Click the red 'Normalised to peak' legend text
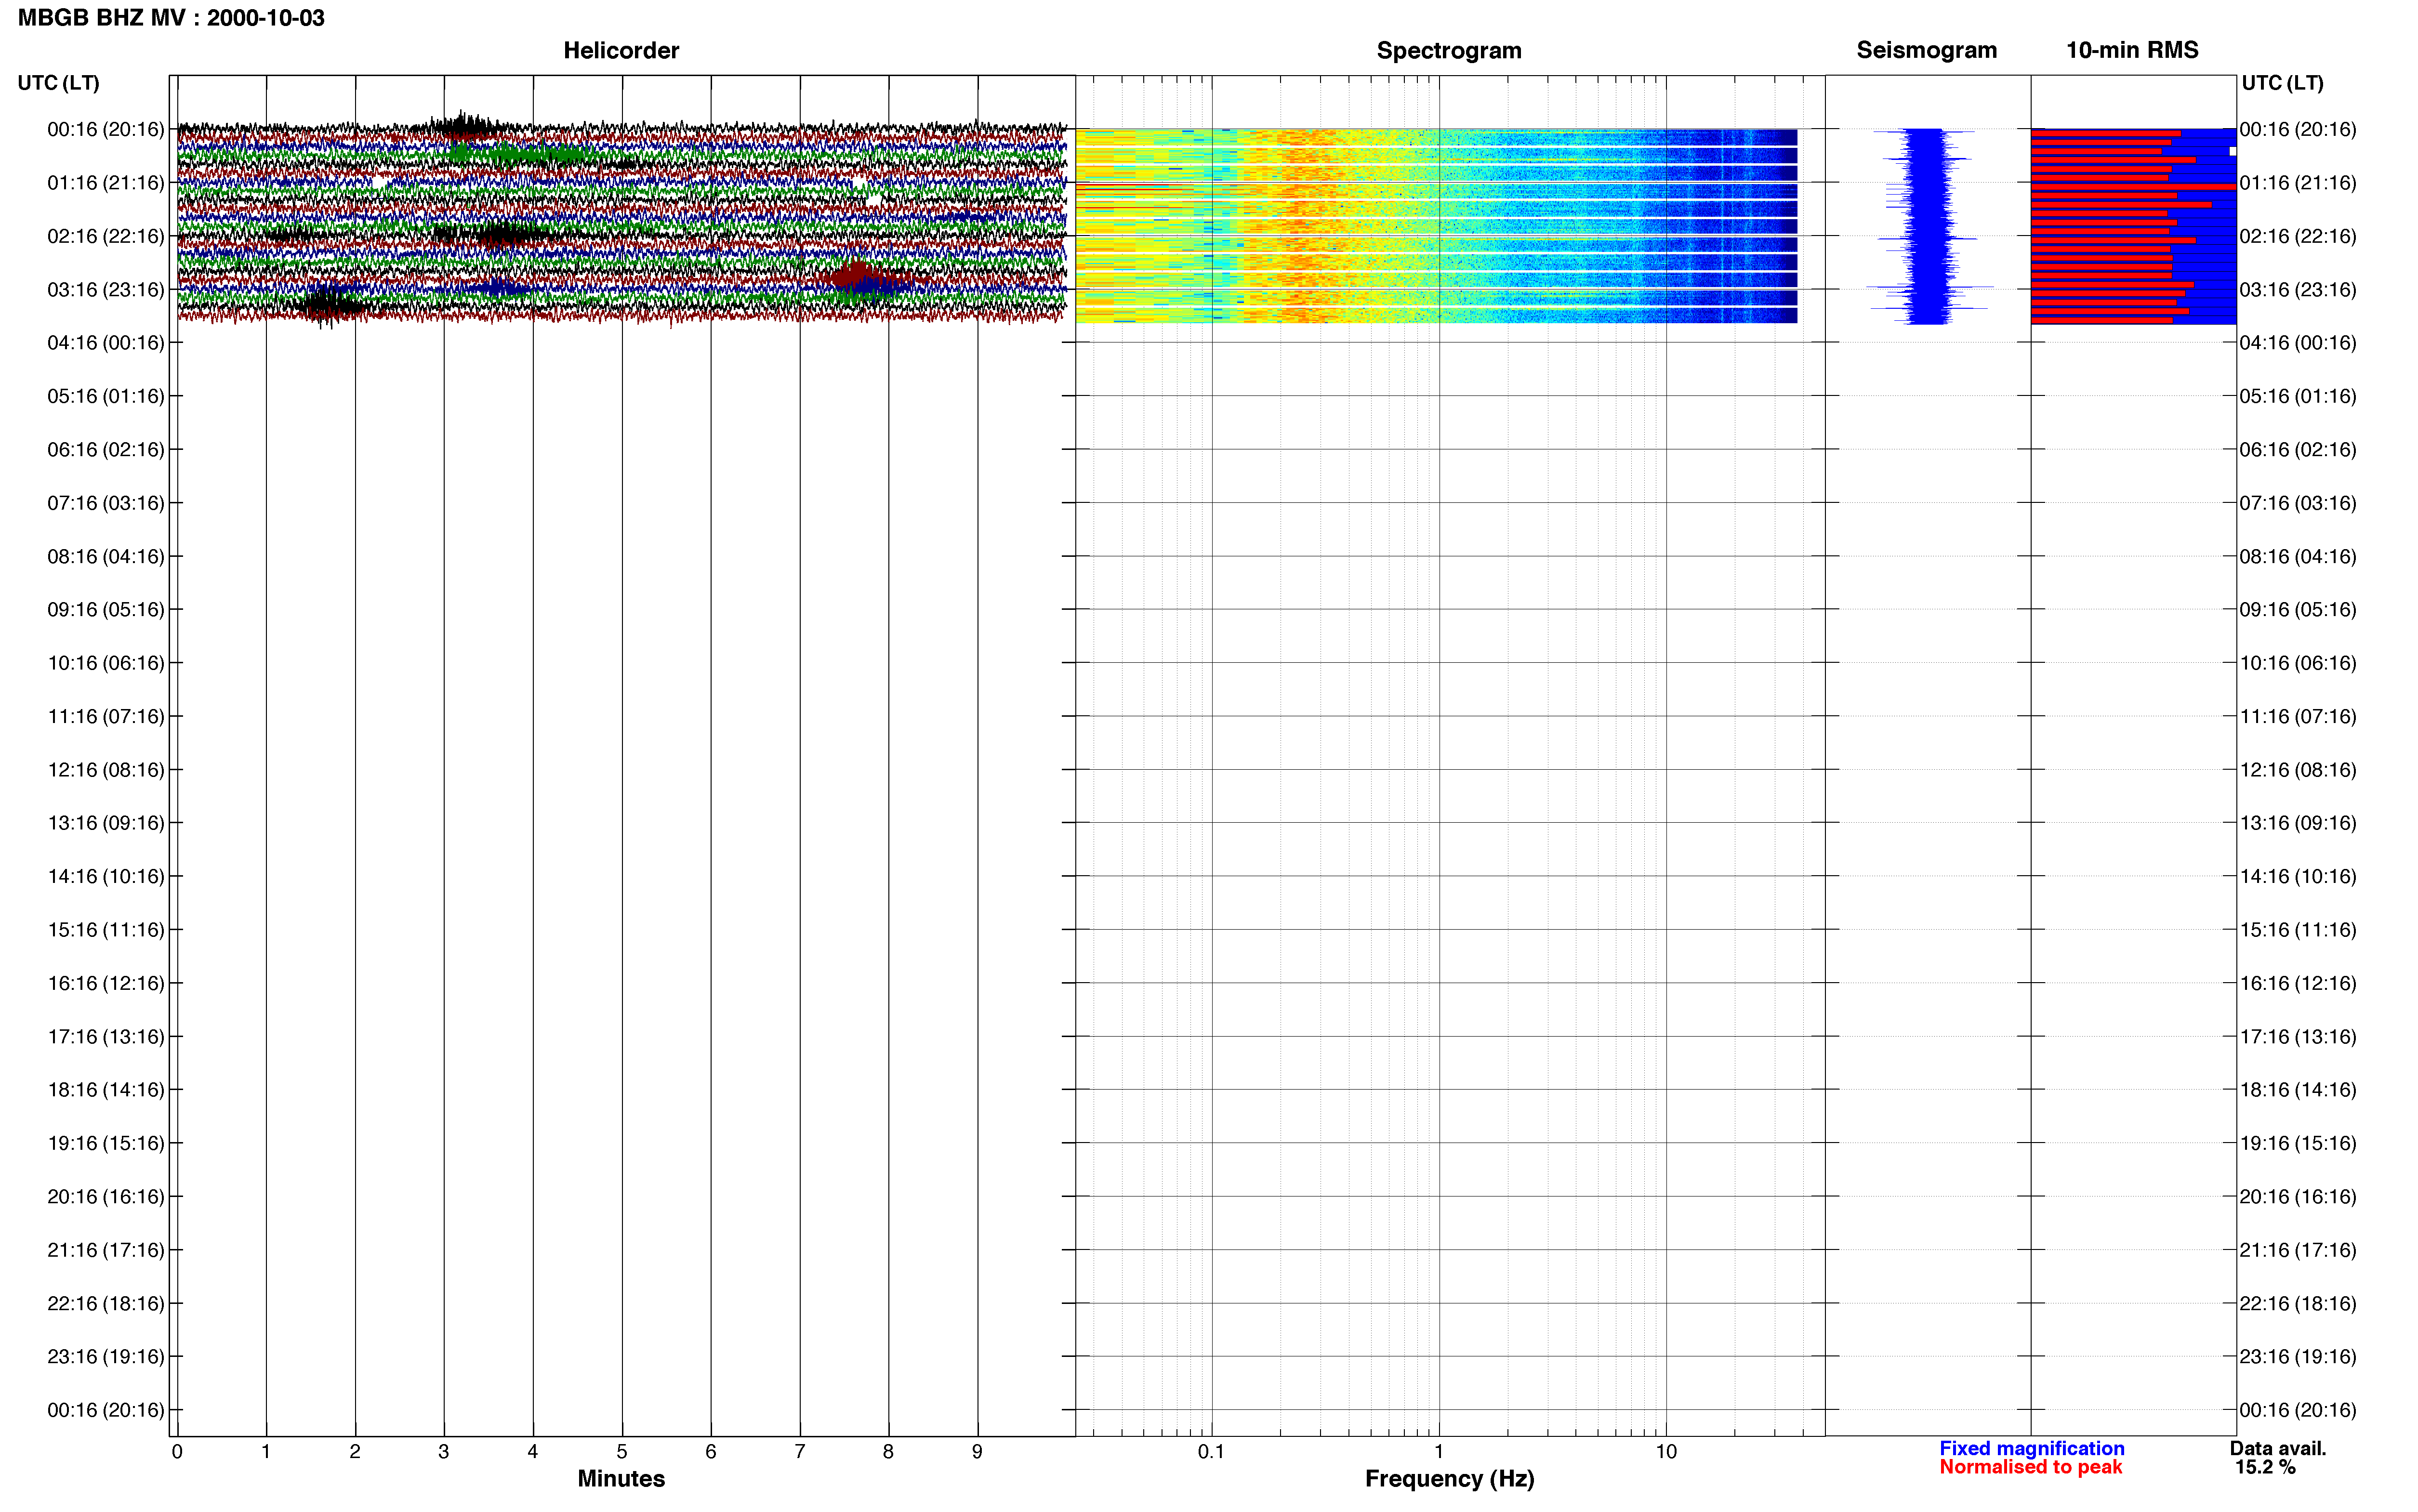This screenshot has height=1512, width=2418. tap(2030, 1467)
